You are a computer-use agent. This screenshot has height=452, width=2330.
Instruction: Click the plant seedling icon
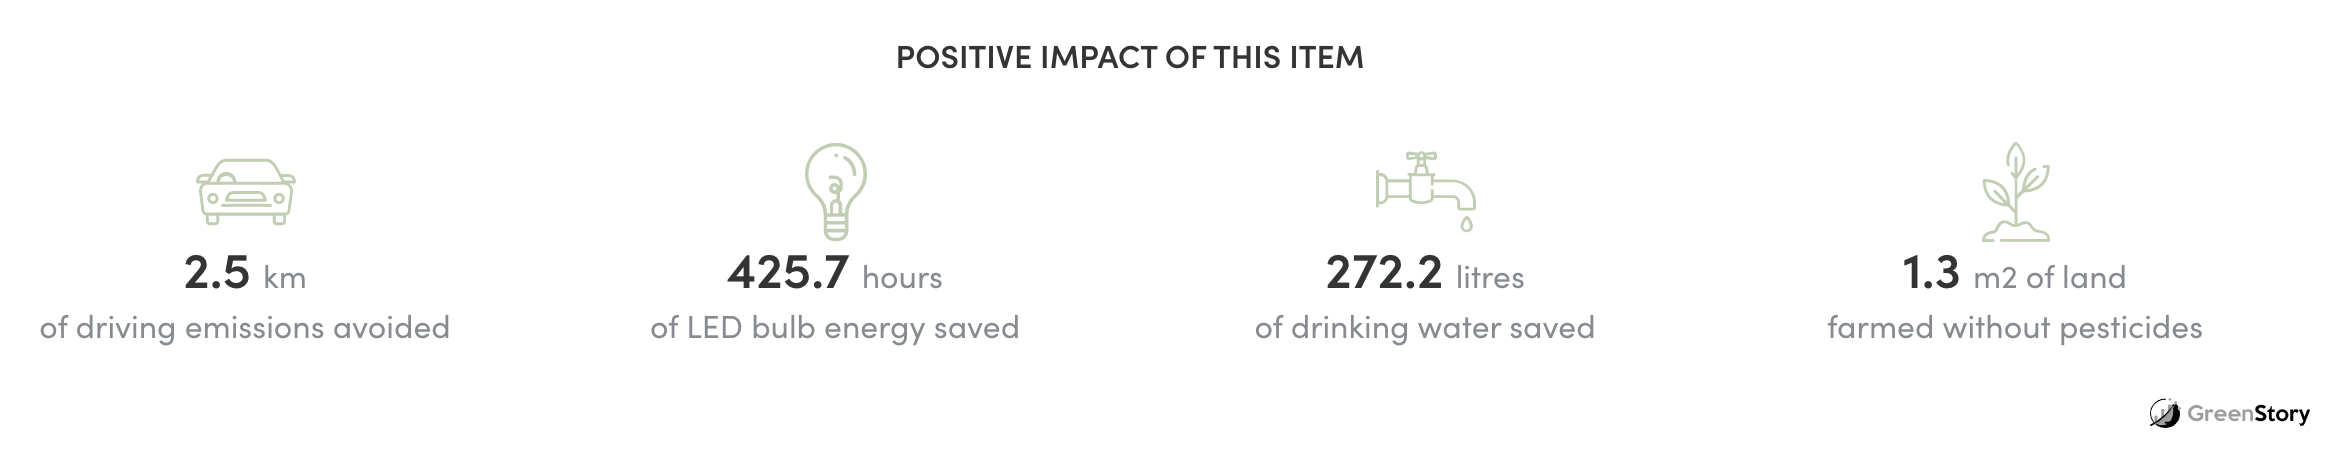coord(2015,191)
